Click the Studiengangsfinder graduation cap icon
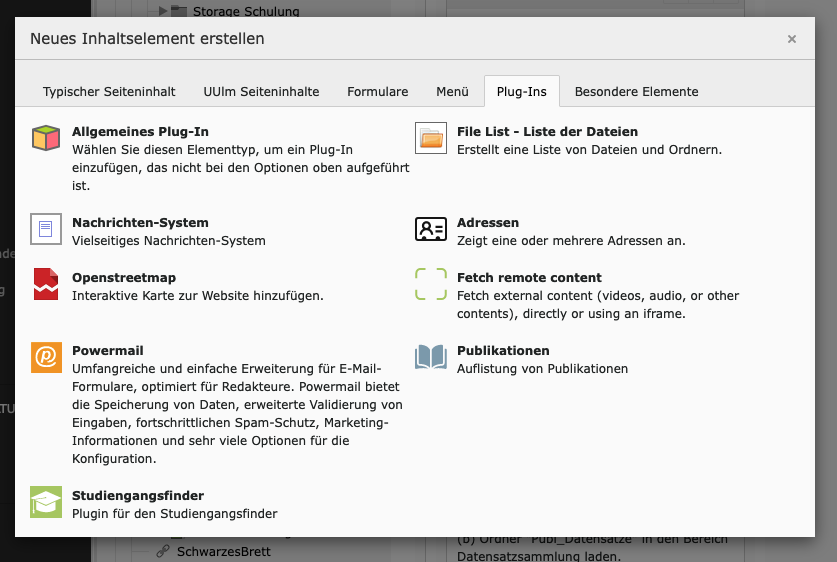Viewport: 837px width, 562px height. 46,503
